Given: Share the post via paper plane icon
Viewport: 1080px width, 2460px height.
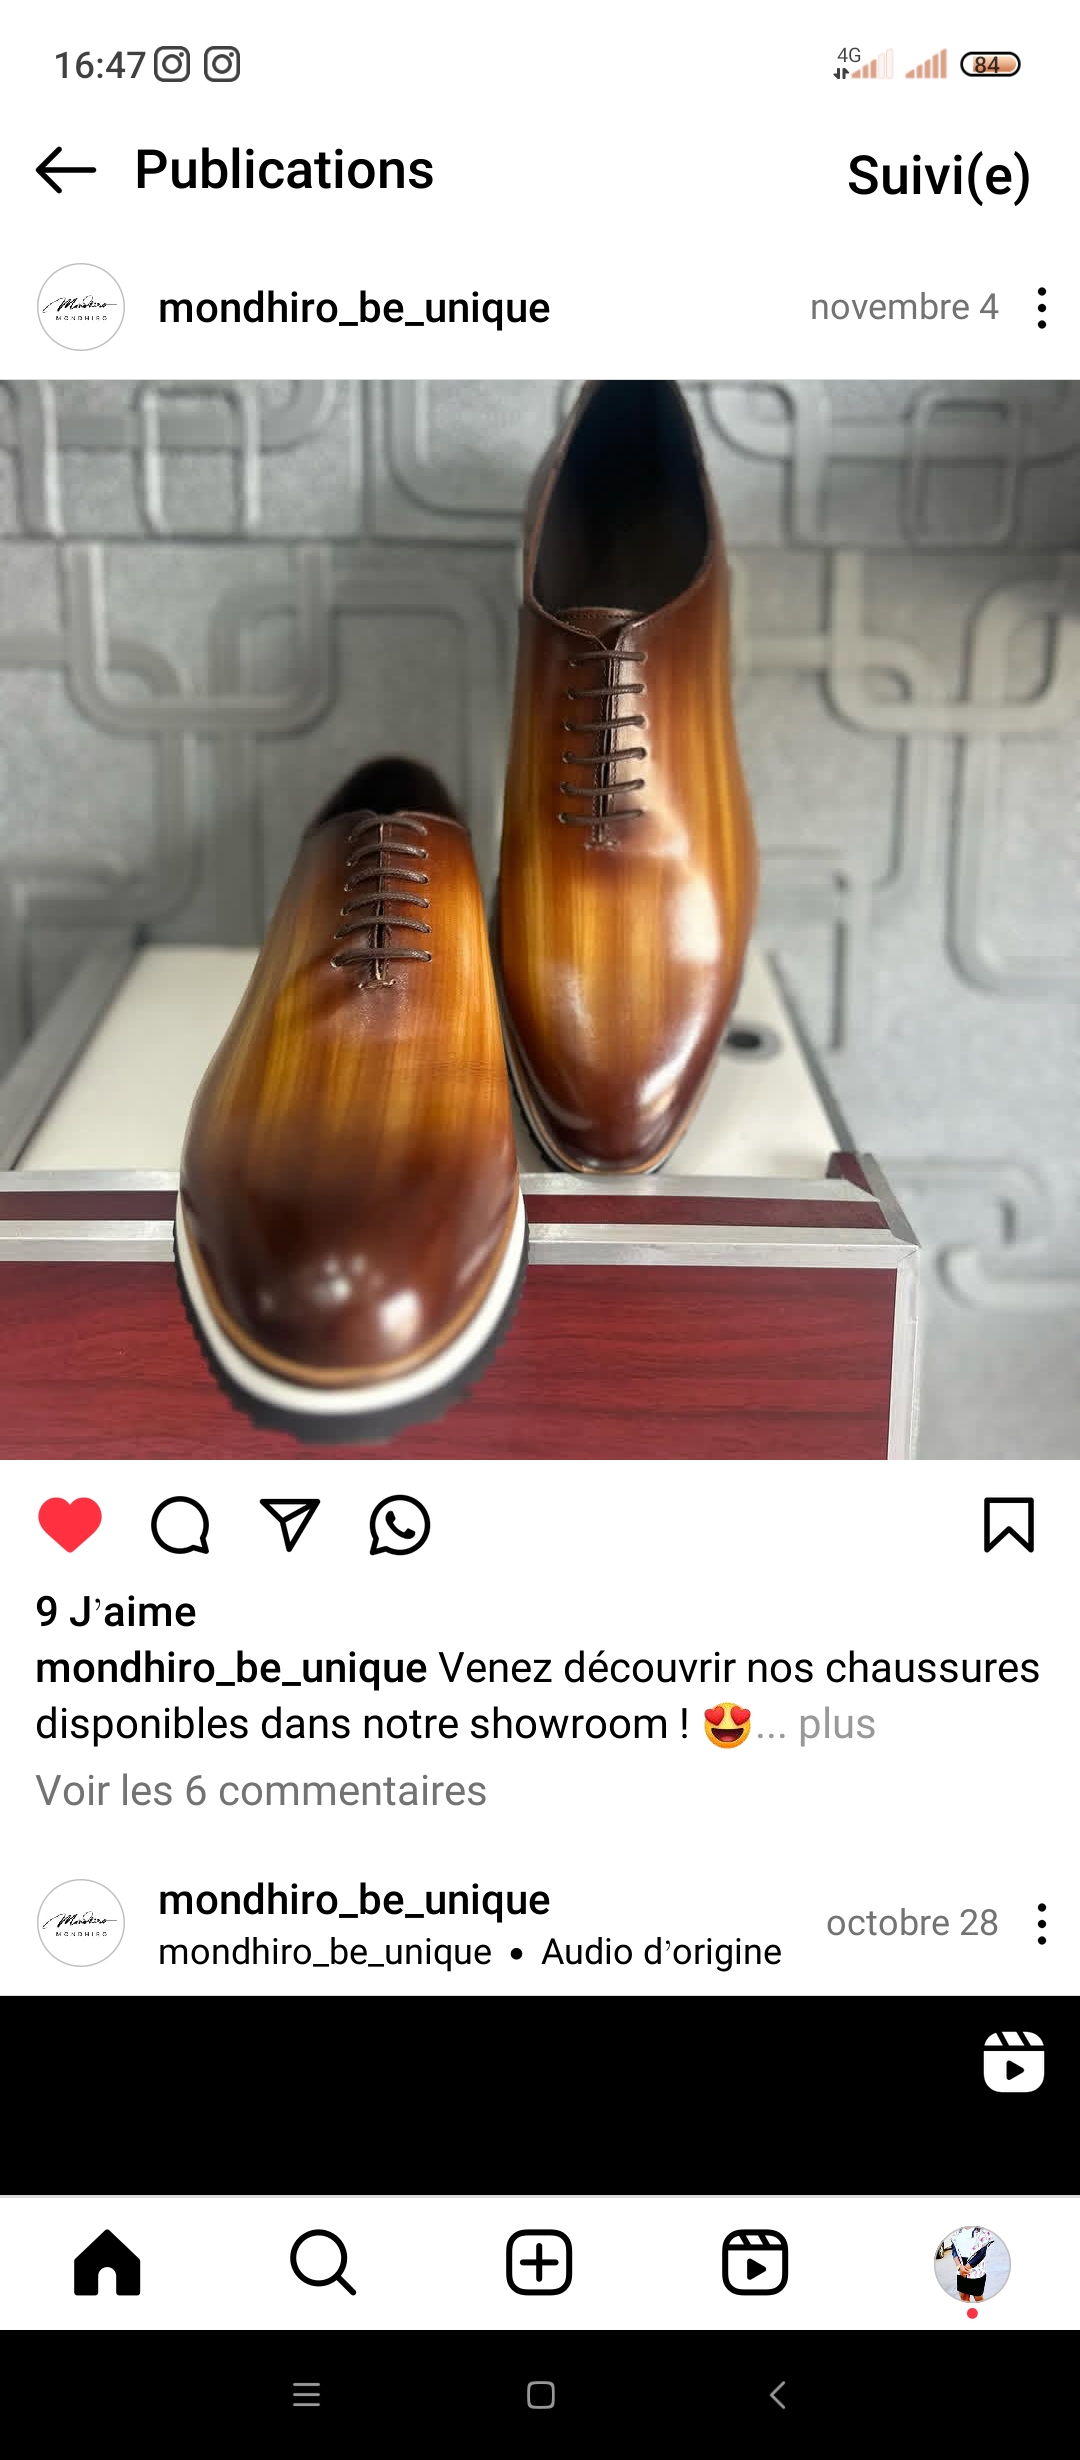Looking at the screenshot, I should pos(290,1525).
